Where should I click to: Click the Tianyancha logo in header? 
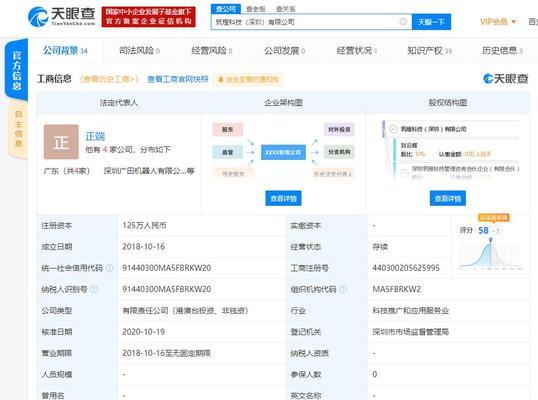click(61, 16)
